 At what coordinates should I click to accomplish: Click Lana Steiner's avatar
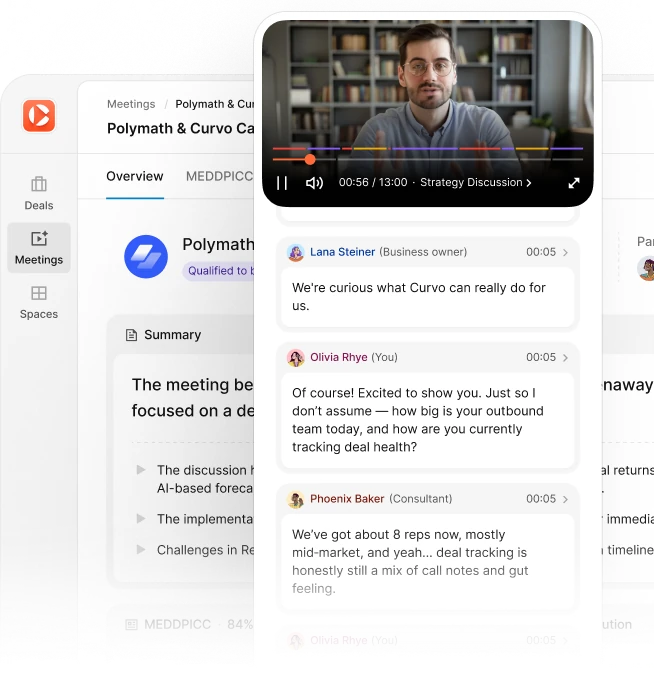pyautogui.click(x=296, y=252)
